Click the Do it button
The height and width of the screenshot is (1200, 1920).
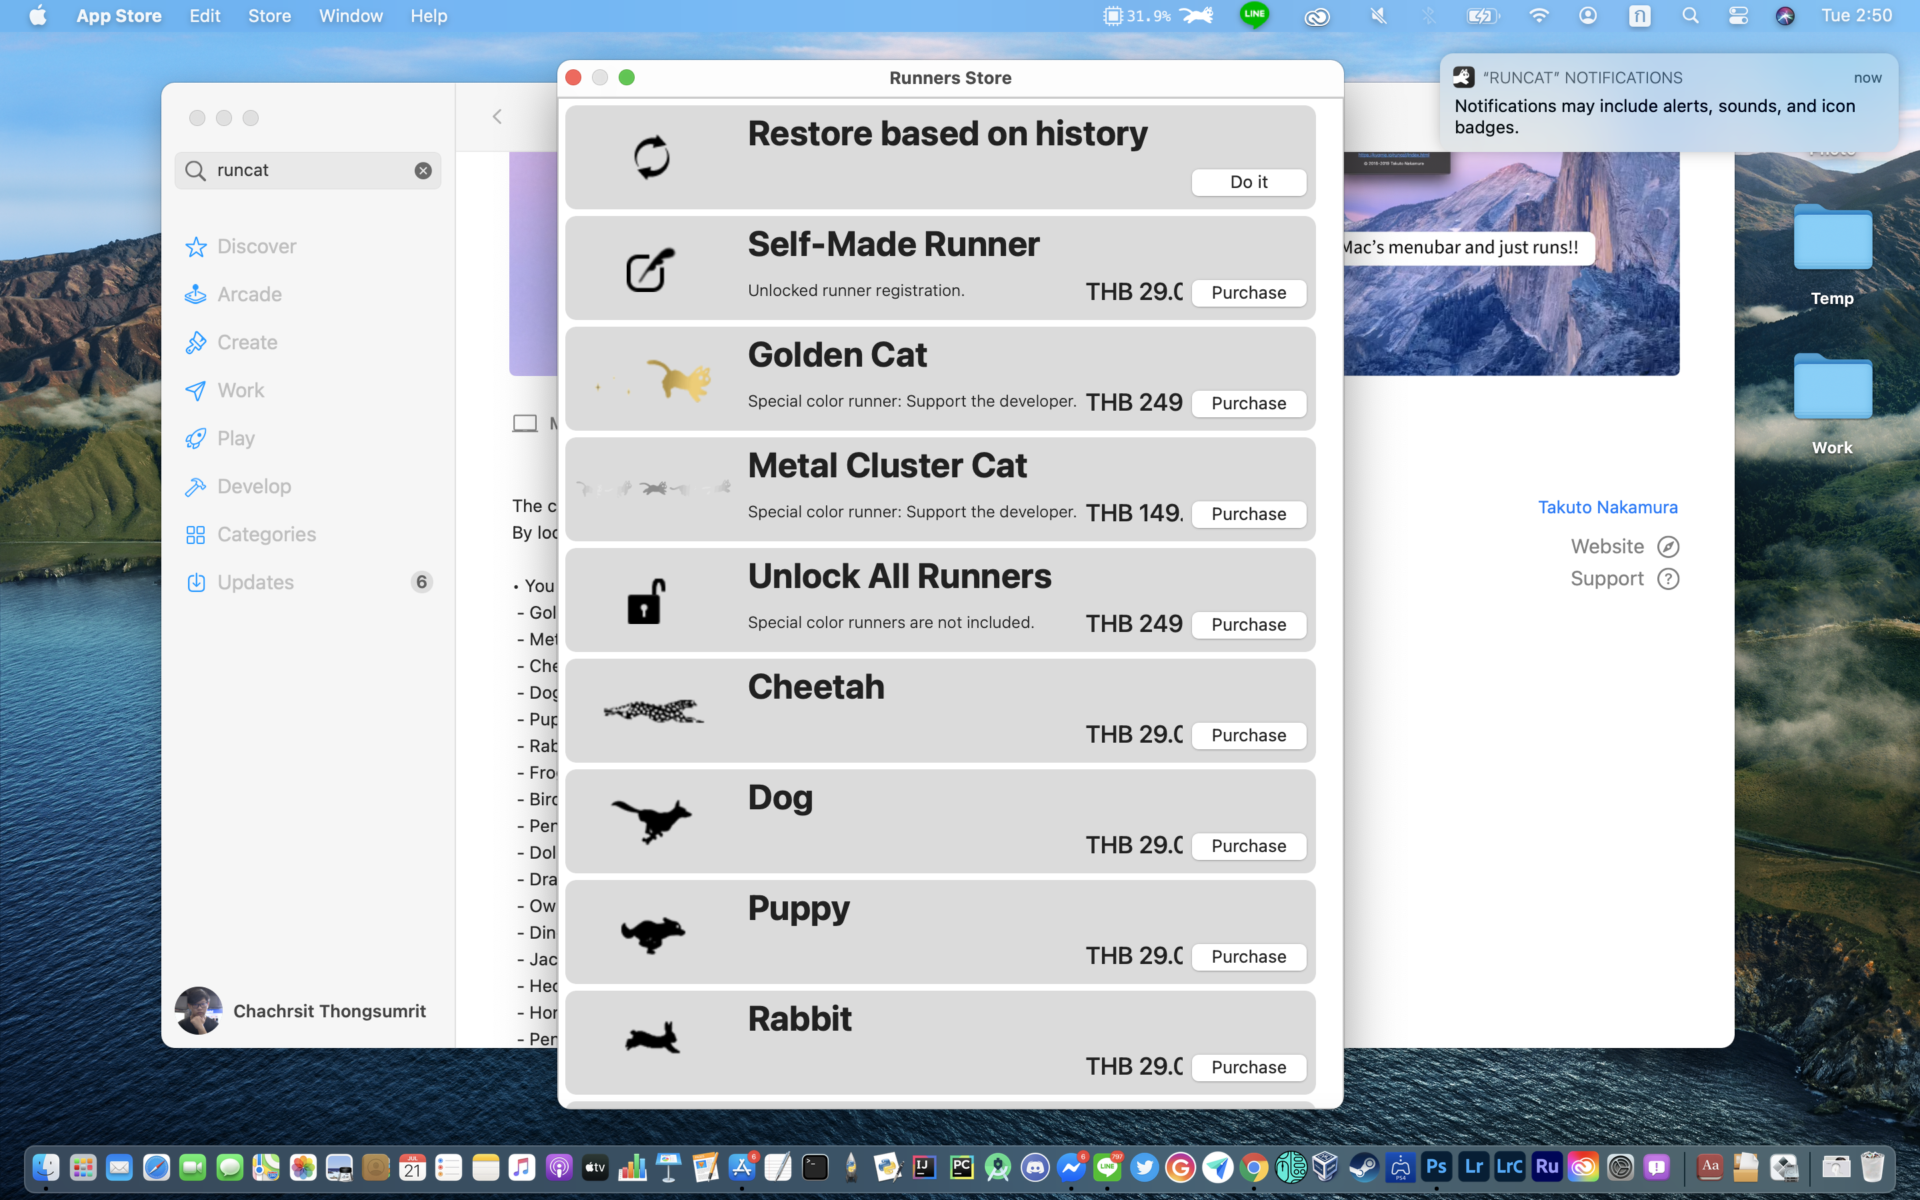(1249, 182)
